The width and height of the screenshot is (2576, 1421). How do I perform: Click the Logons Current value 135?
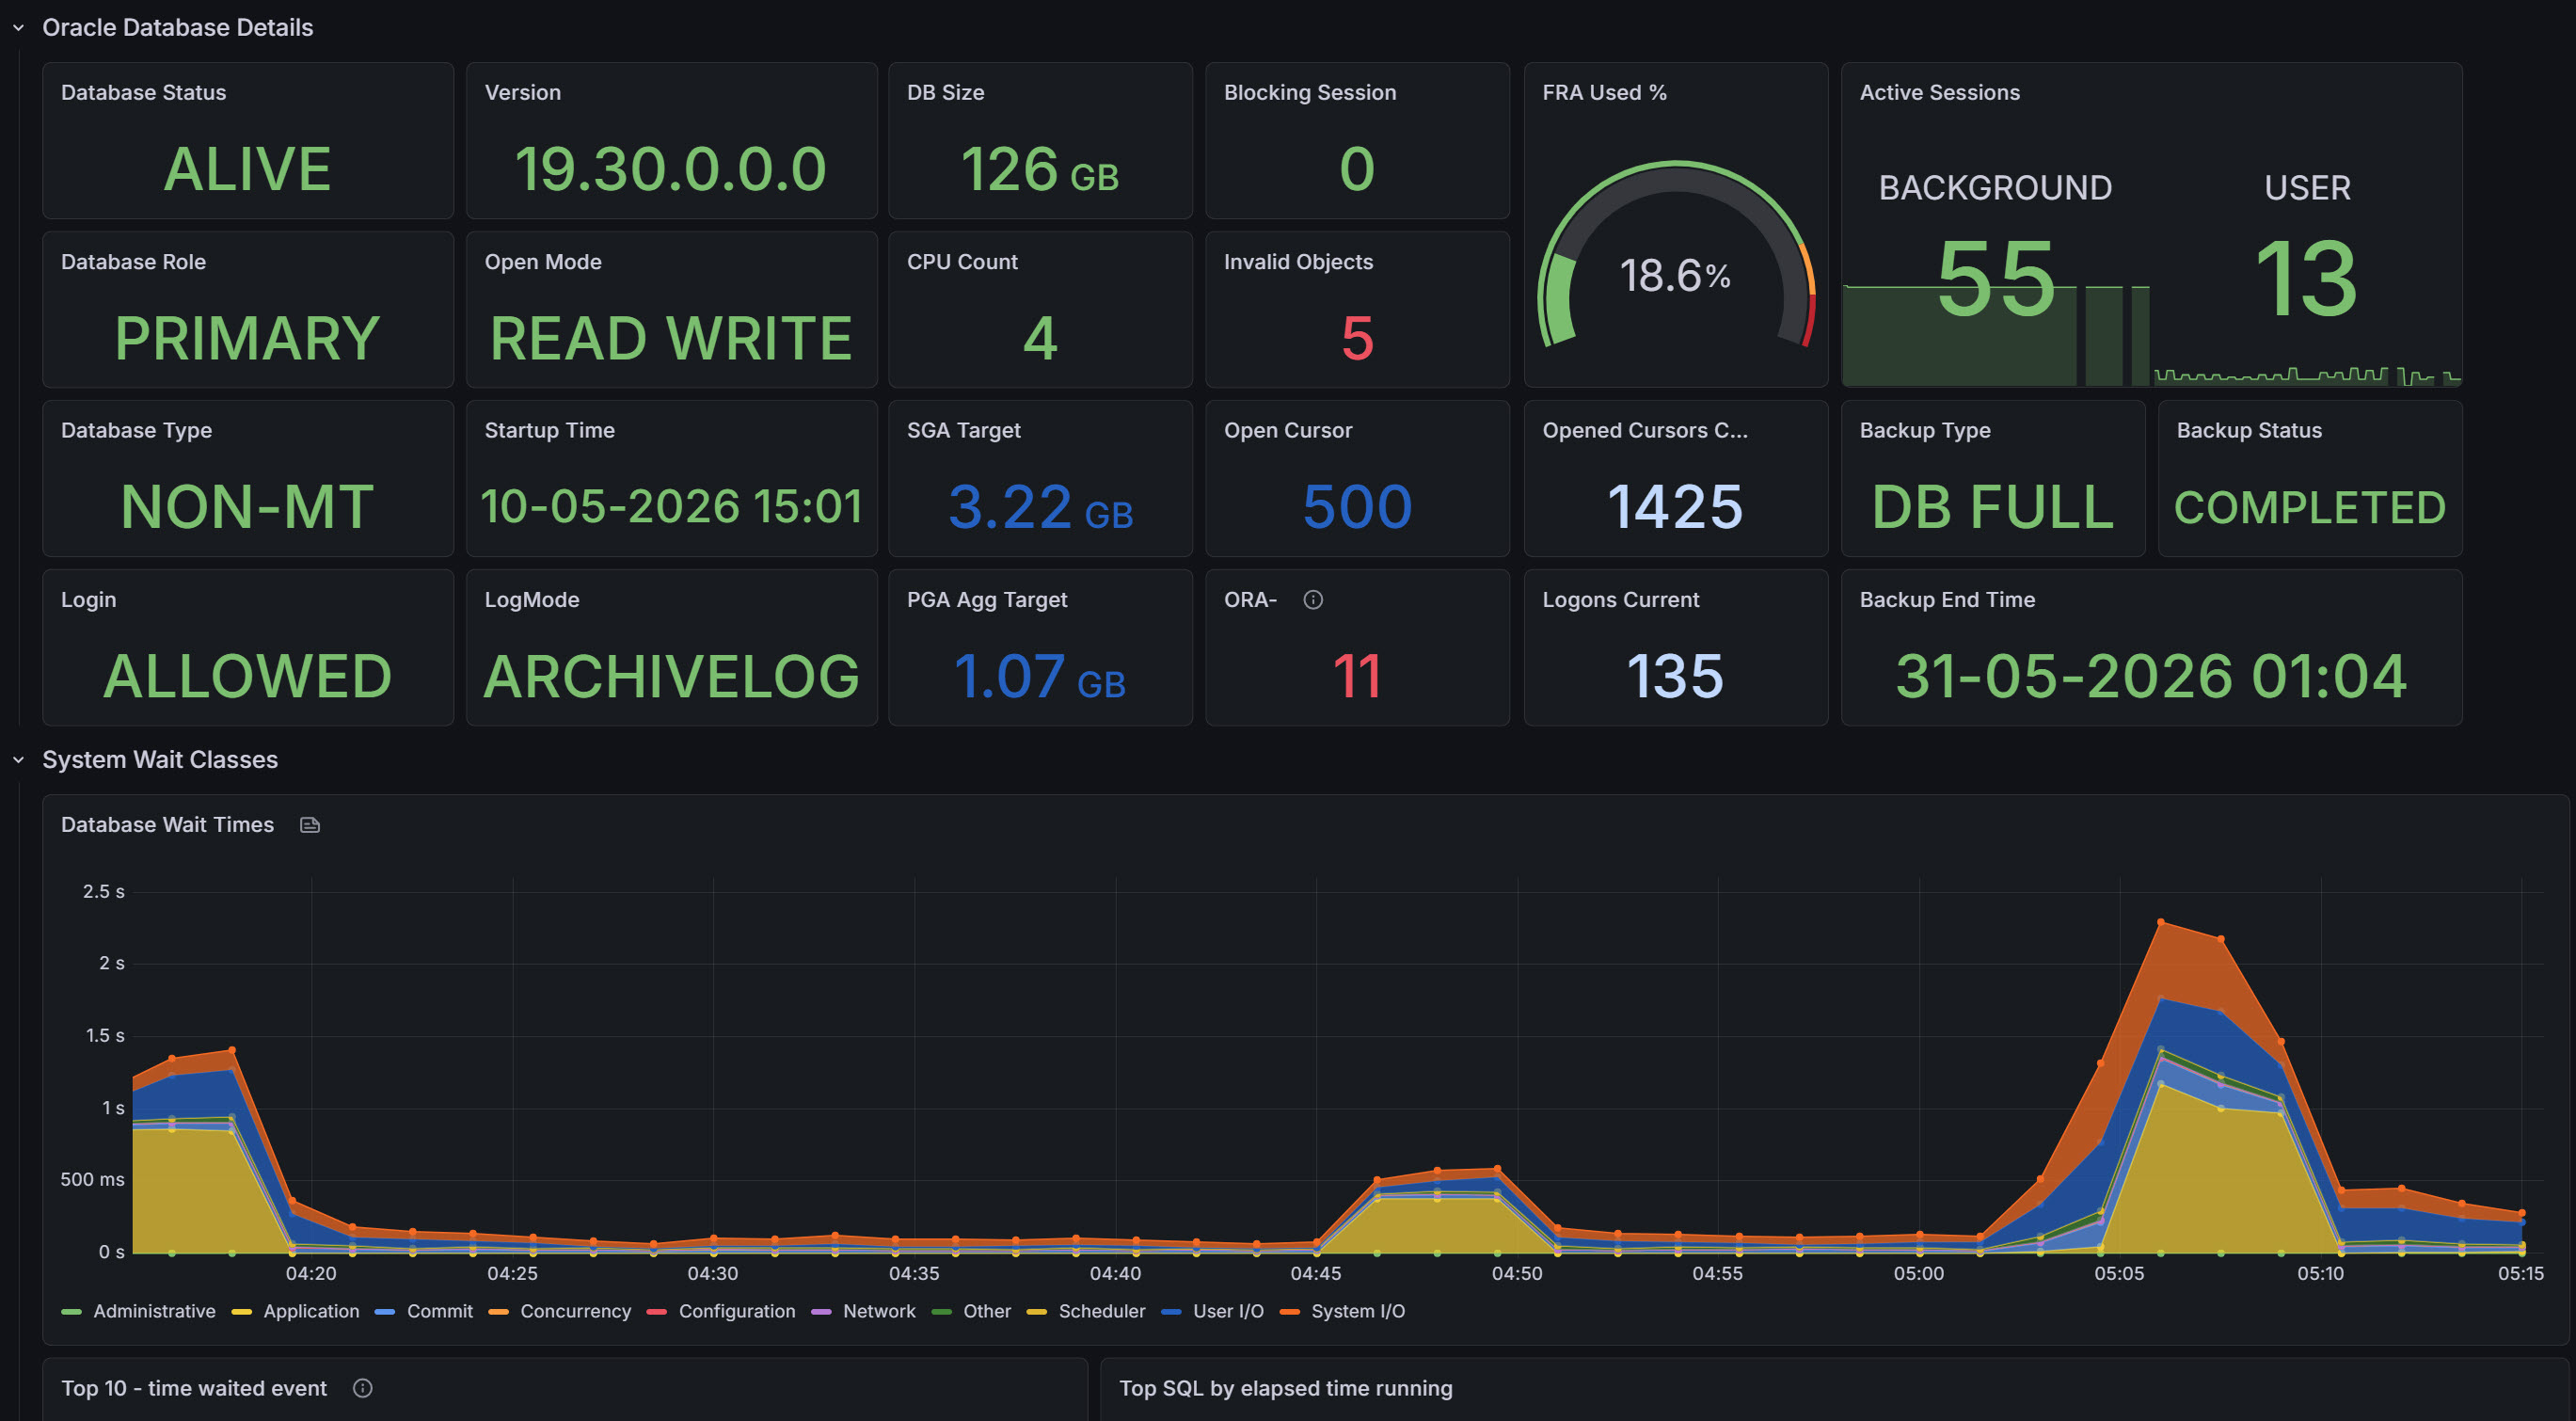[1676, 676]
